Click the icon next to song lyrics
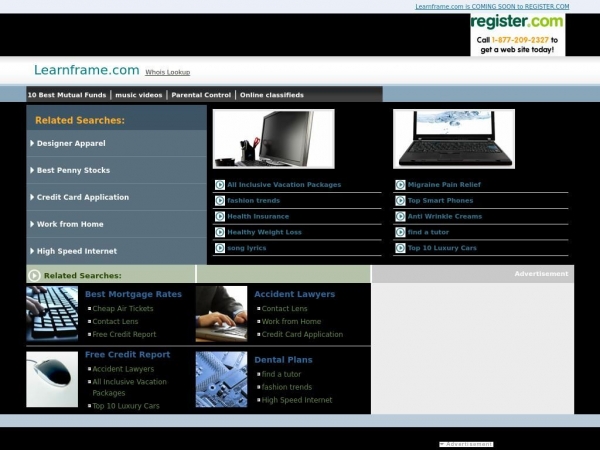The image size is (600, 450). [x=220, y=248]
